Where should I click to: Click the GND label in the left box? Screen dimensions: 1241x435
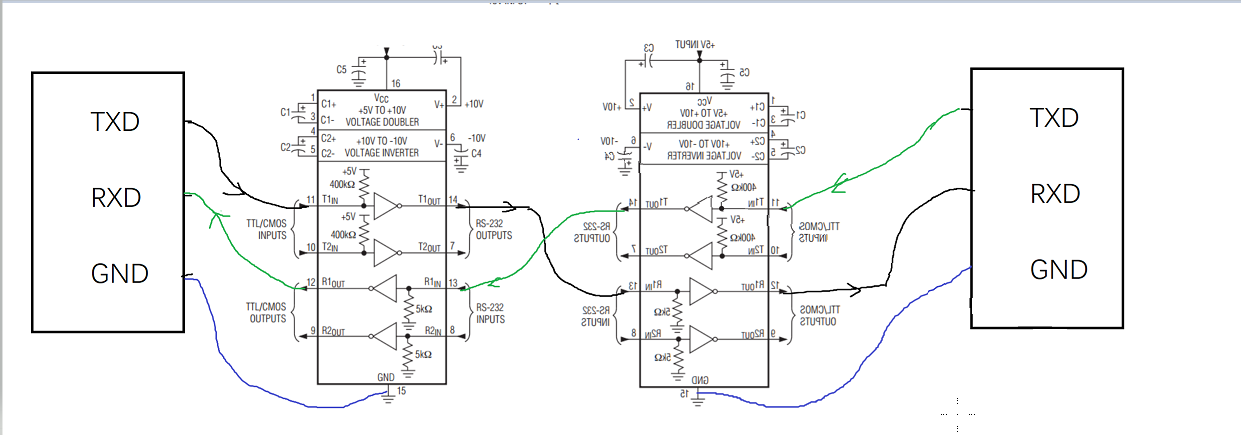[119, 272]
